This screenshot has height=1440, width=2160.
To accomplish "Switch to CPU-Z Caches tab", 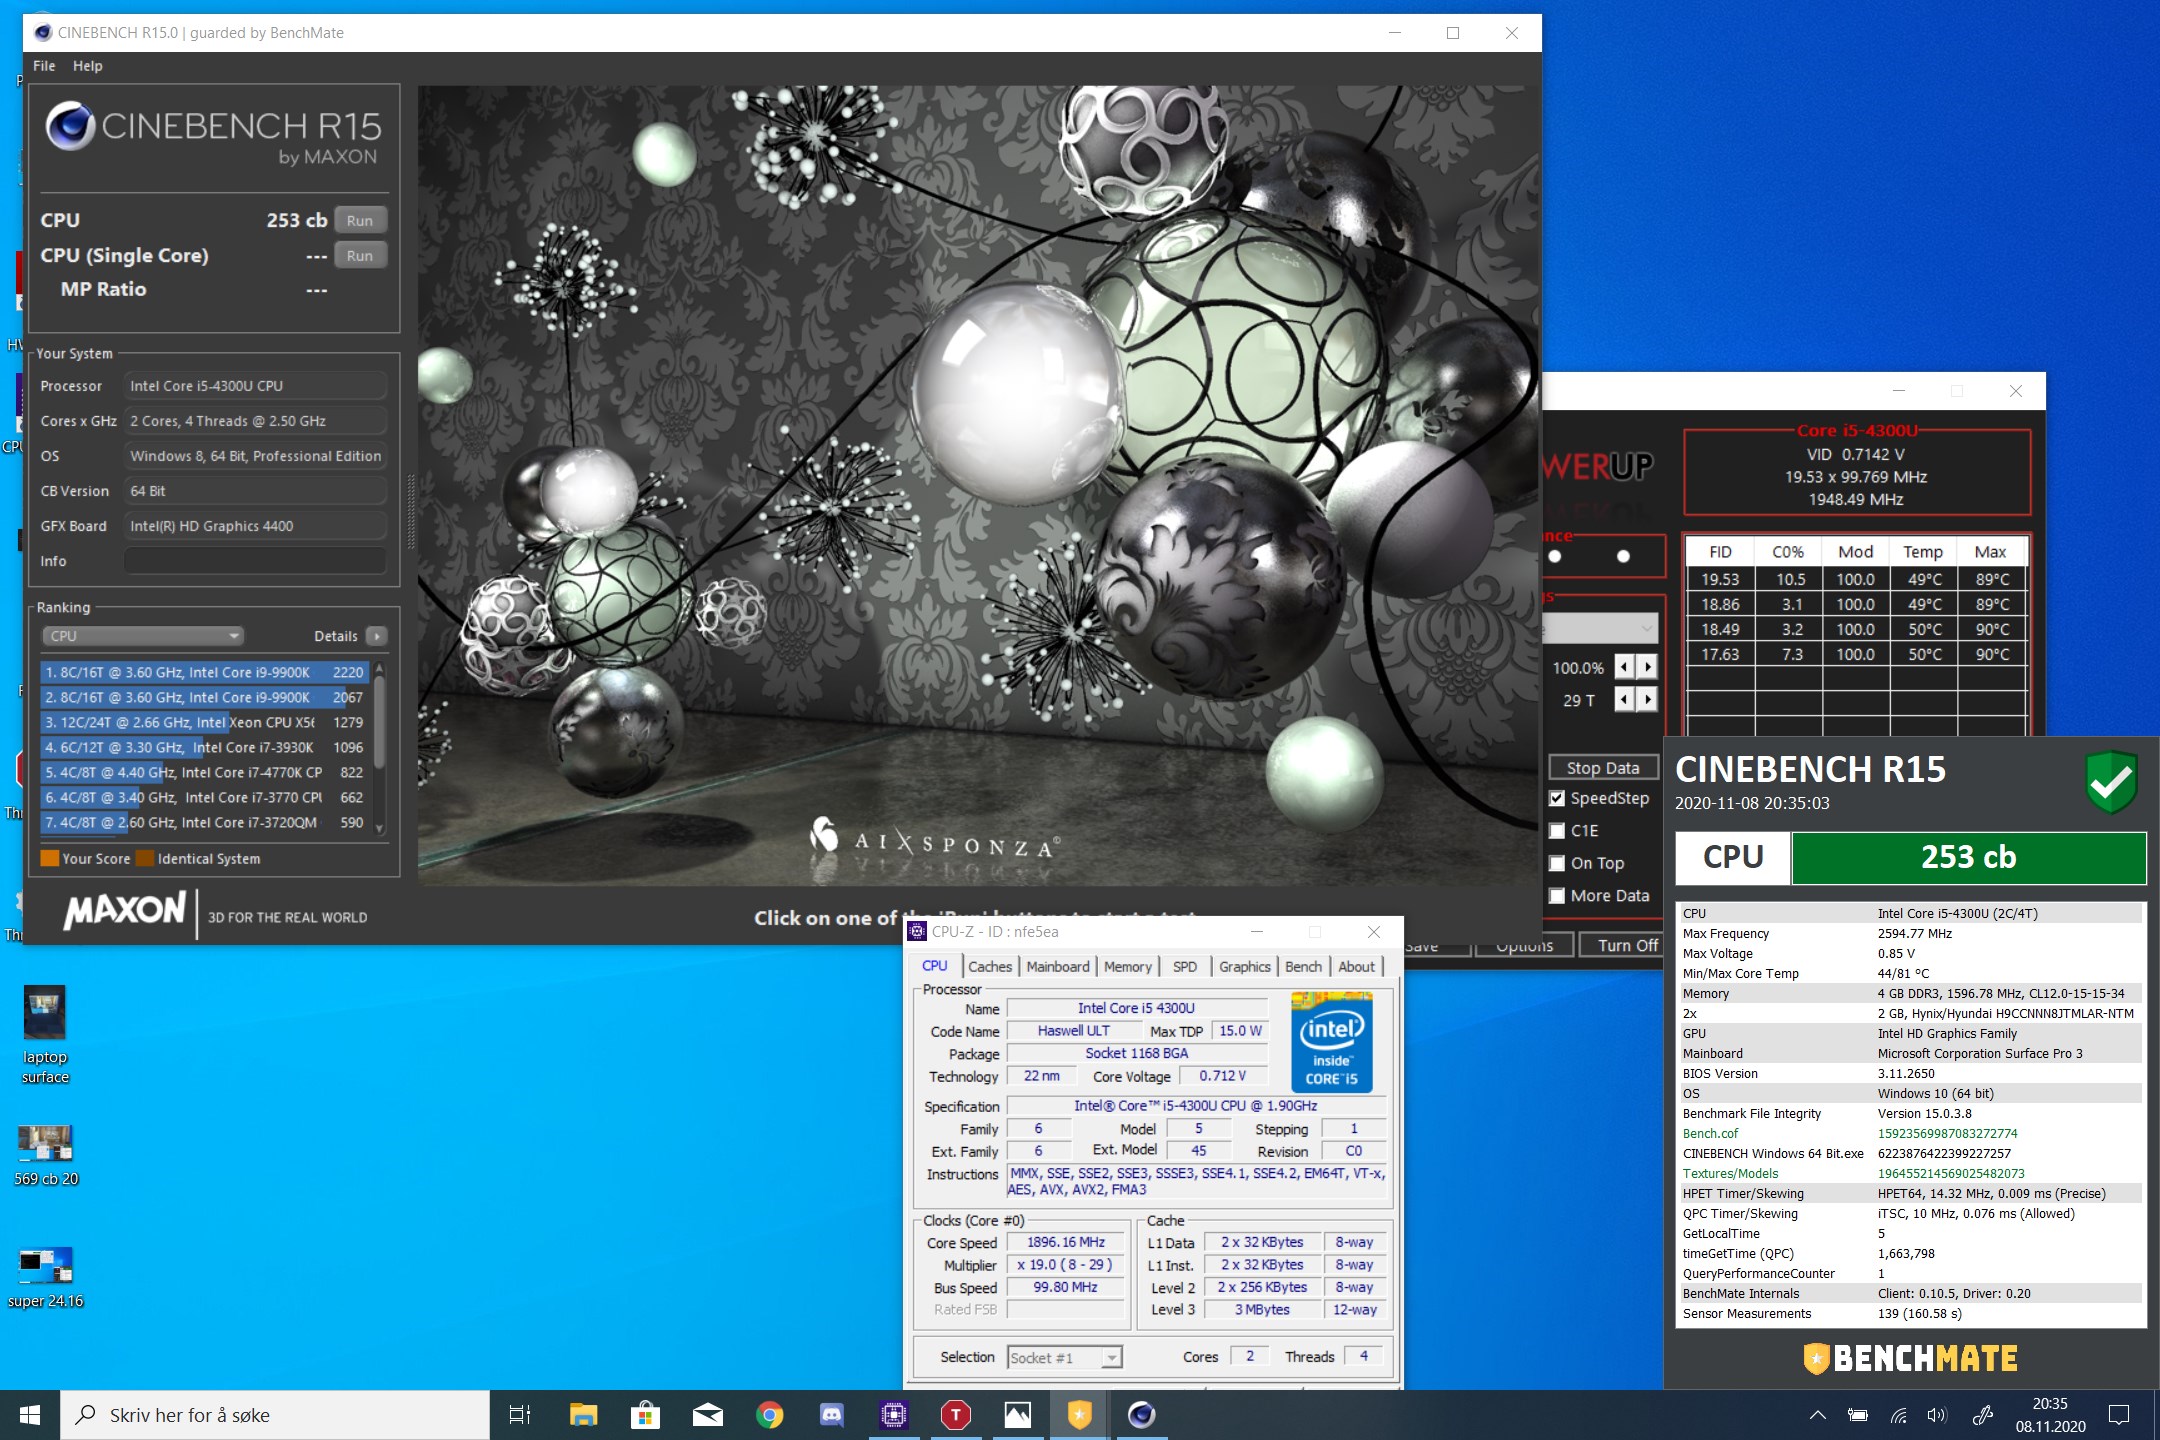I will tap(990, 966).
